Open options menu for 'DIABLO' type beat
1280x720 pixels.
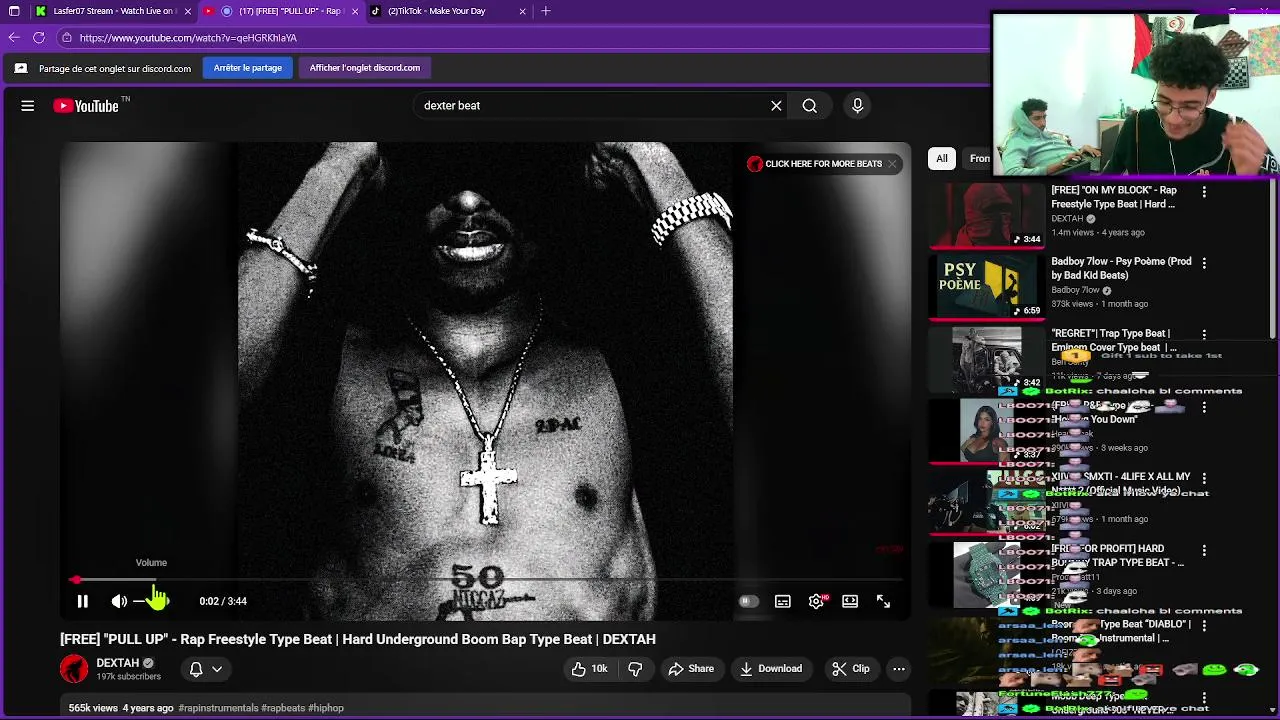[1204, 626]
